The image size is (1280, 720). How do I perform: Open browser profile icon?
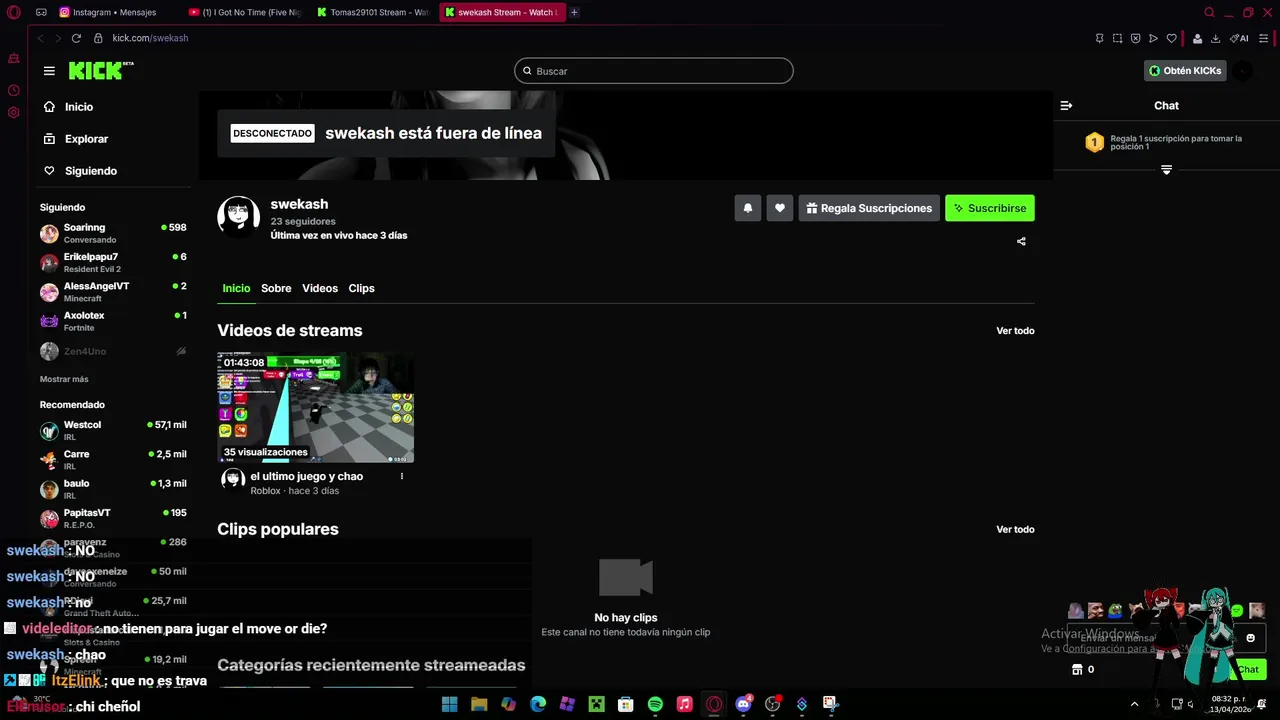(1198, 38)
